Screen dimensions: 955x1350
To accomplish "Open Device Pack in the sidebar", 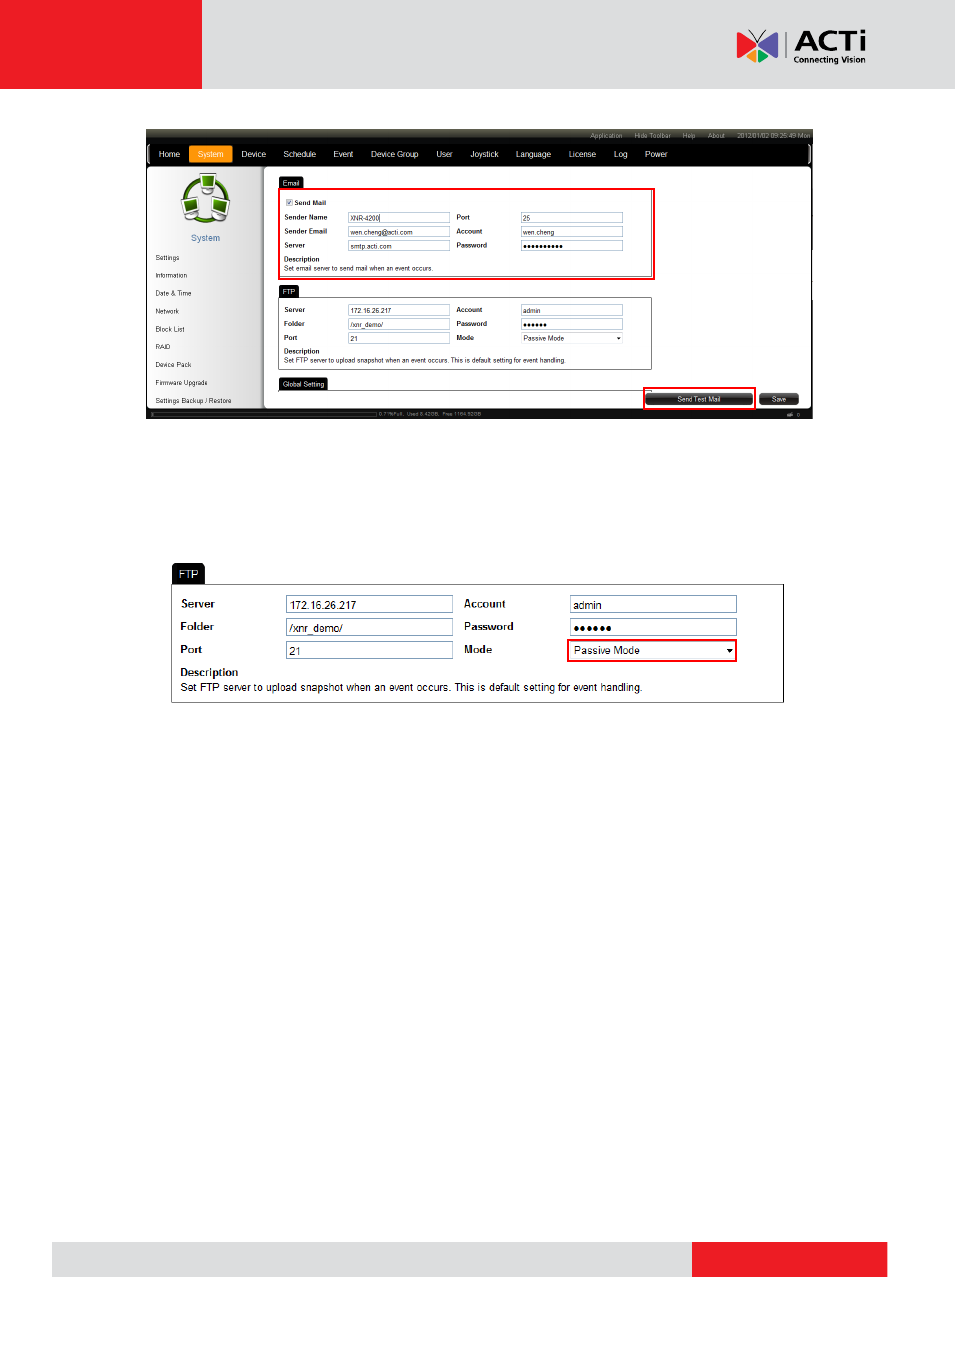I will [173, 365].
